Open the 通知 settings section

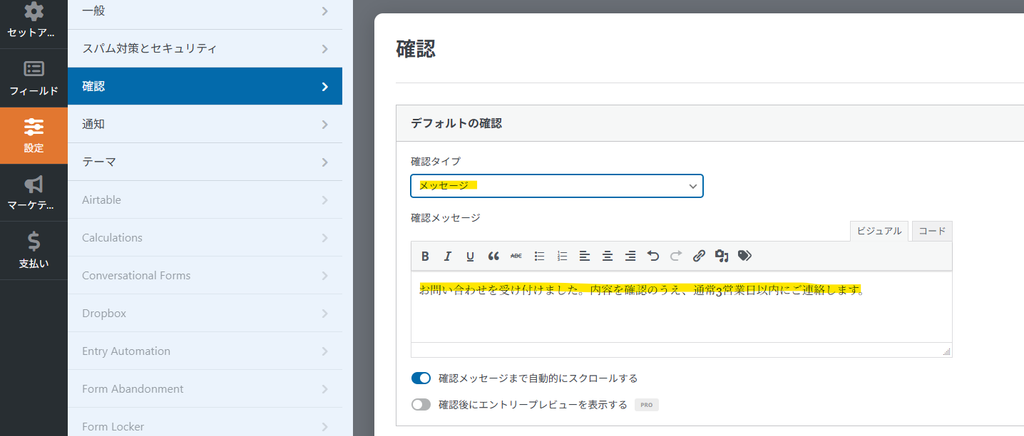tap(205, 124)
